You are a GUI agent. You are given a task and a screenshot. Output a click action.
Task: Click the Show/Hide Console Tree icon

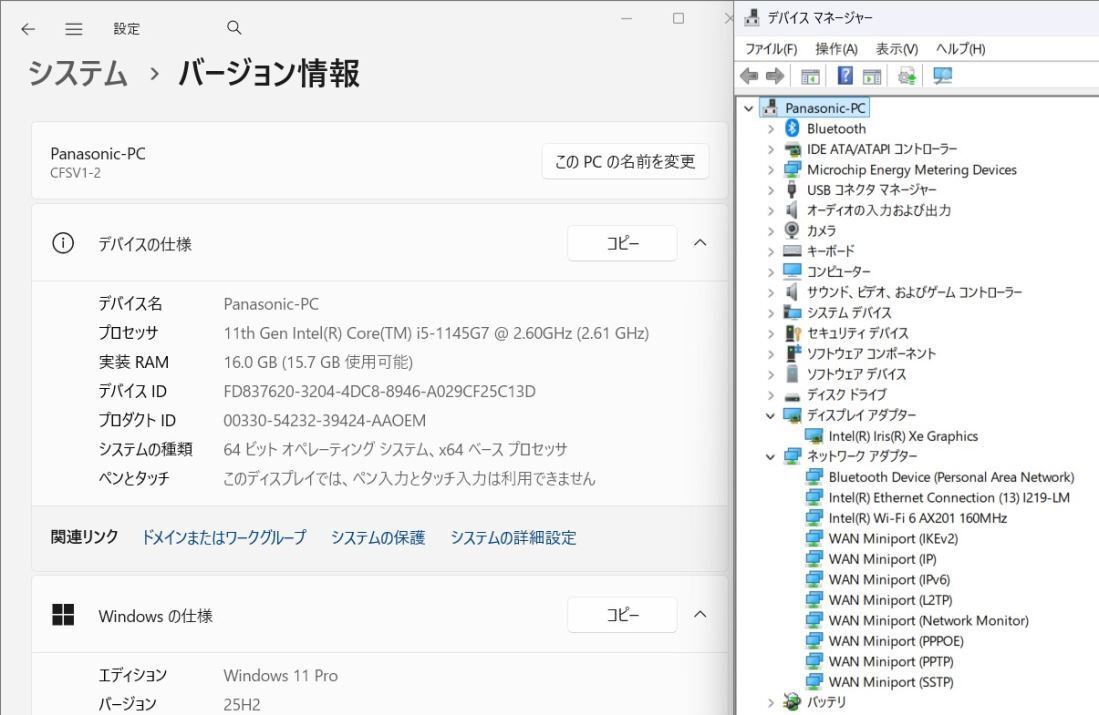[x=811, y=75]
